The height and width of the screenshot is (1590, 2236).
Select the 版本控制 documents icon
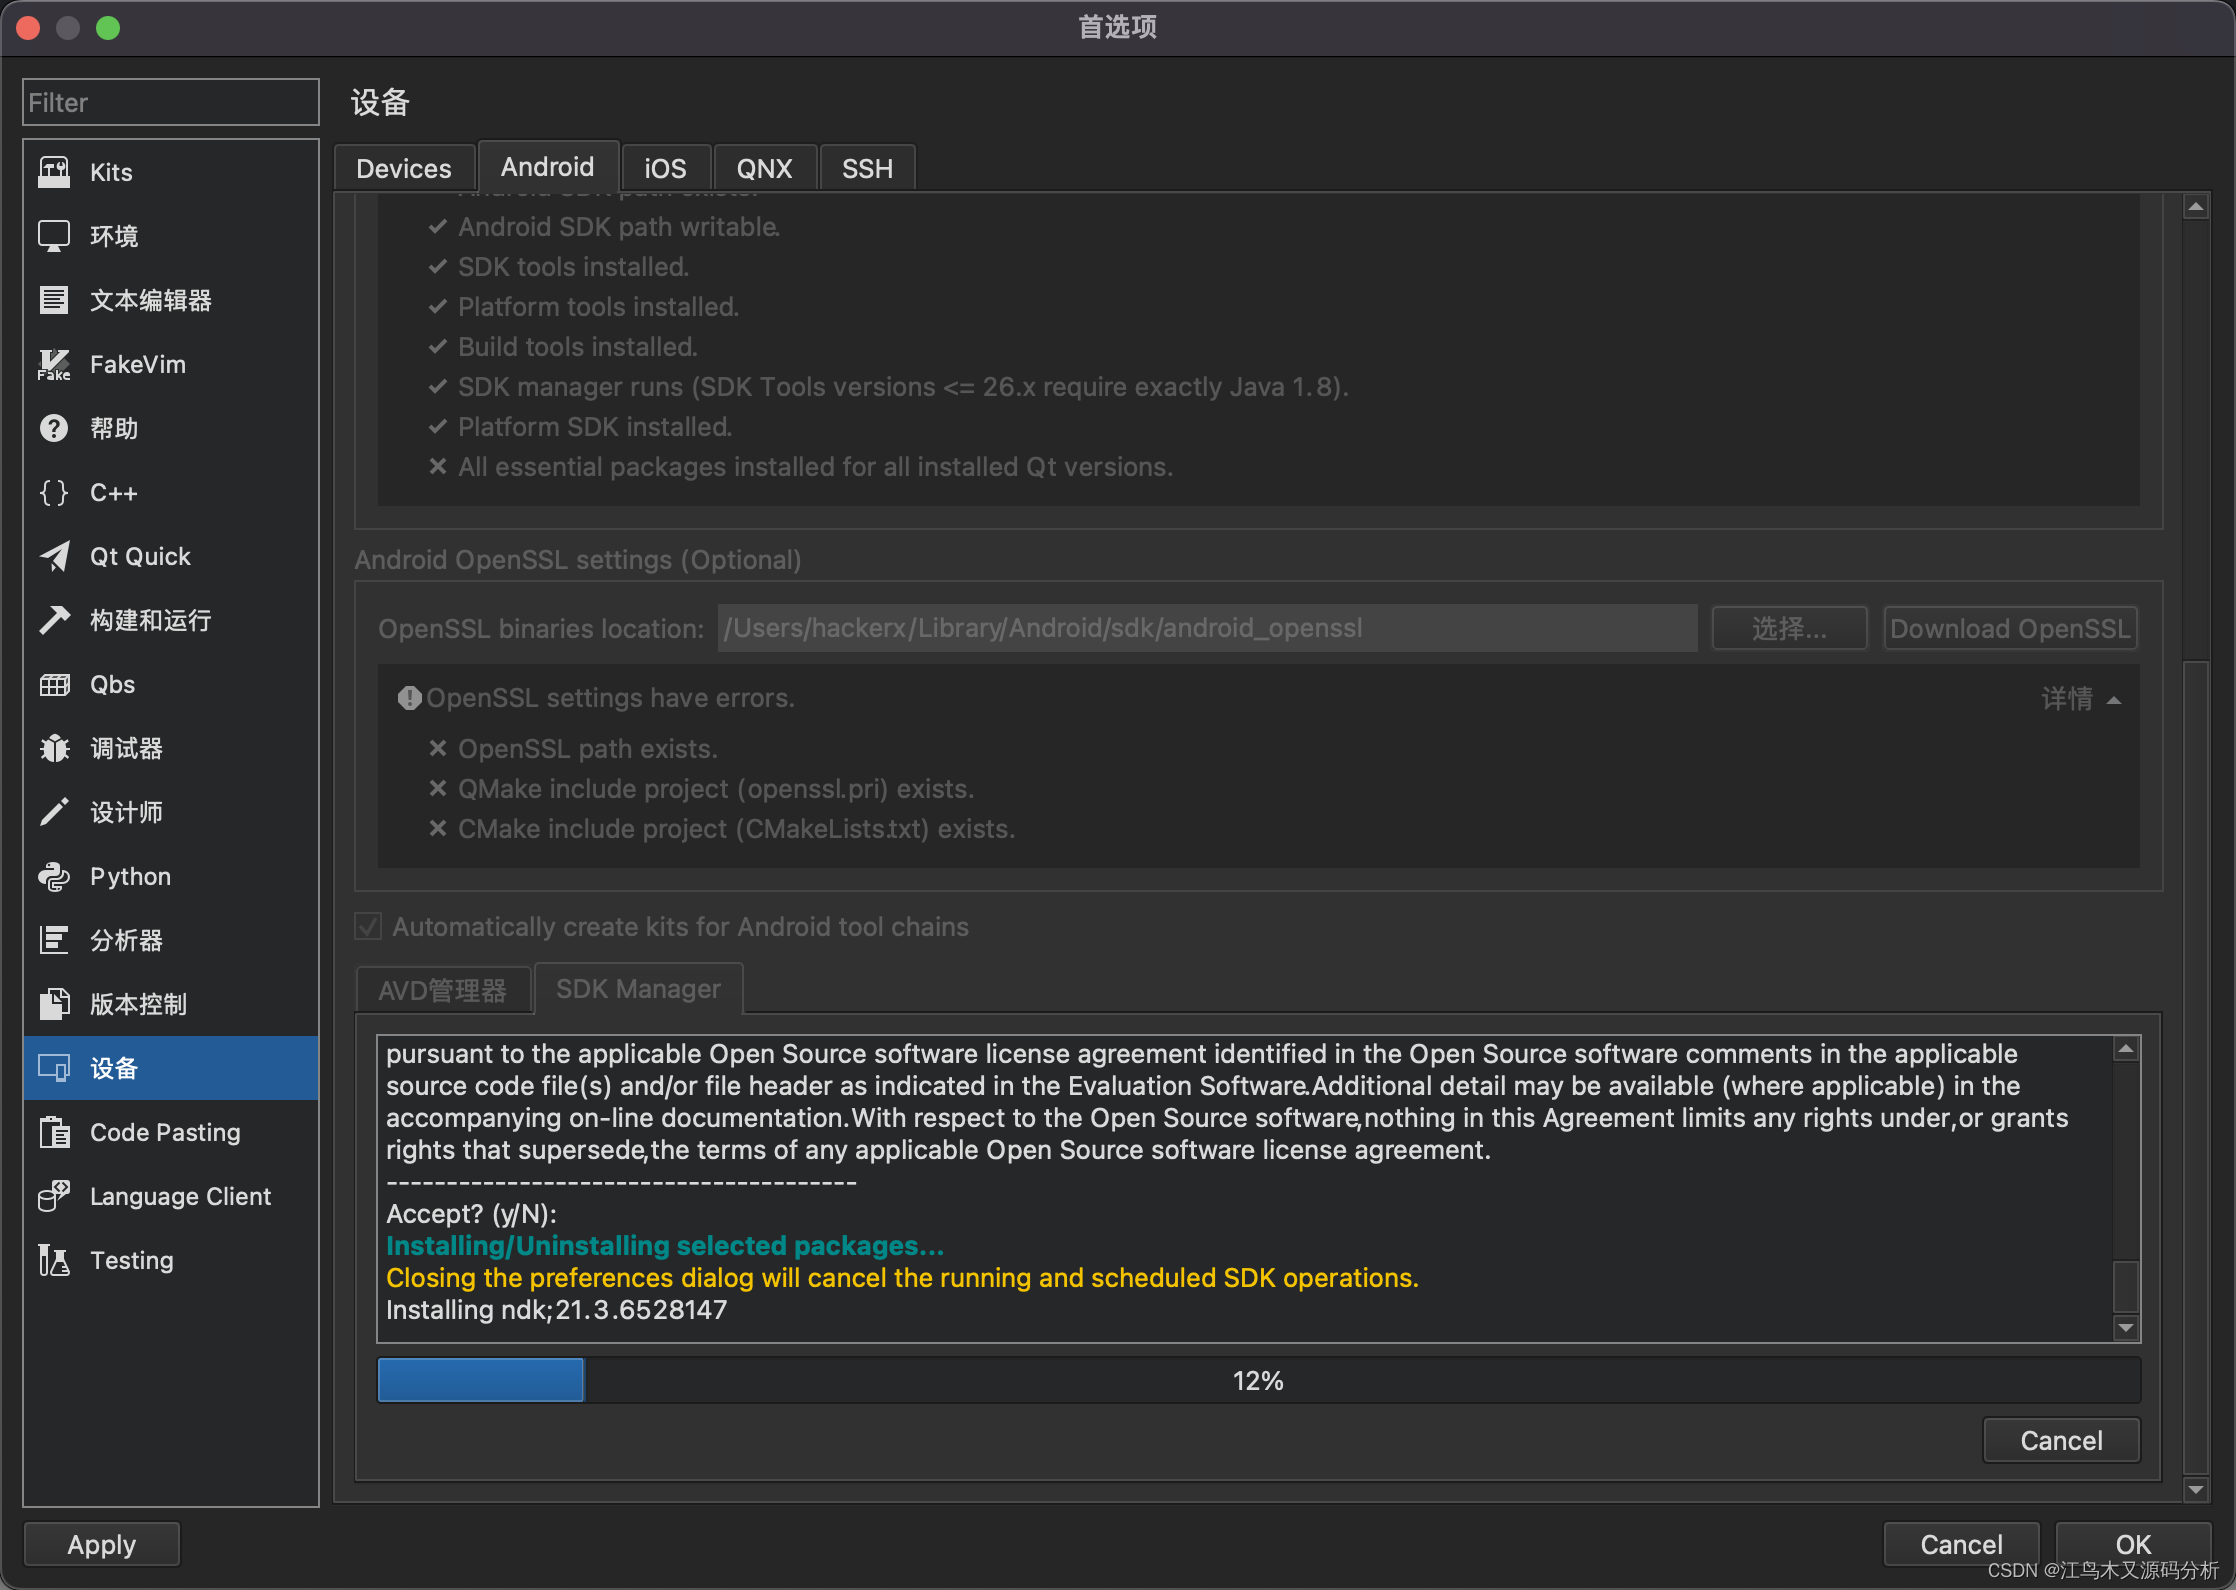[54, 1004]
